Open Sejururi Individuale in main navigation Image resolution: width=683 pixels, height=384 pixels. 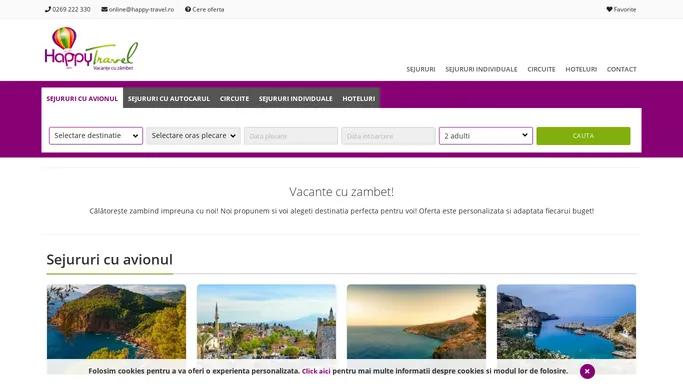tap(481, 69)
